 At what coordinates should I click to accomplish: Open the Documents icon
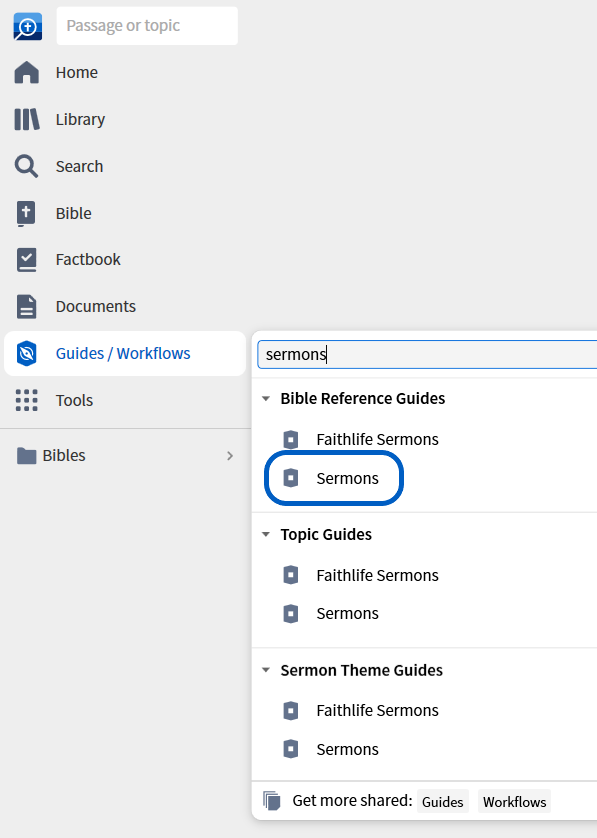click(x=26, y=307)
